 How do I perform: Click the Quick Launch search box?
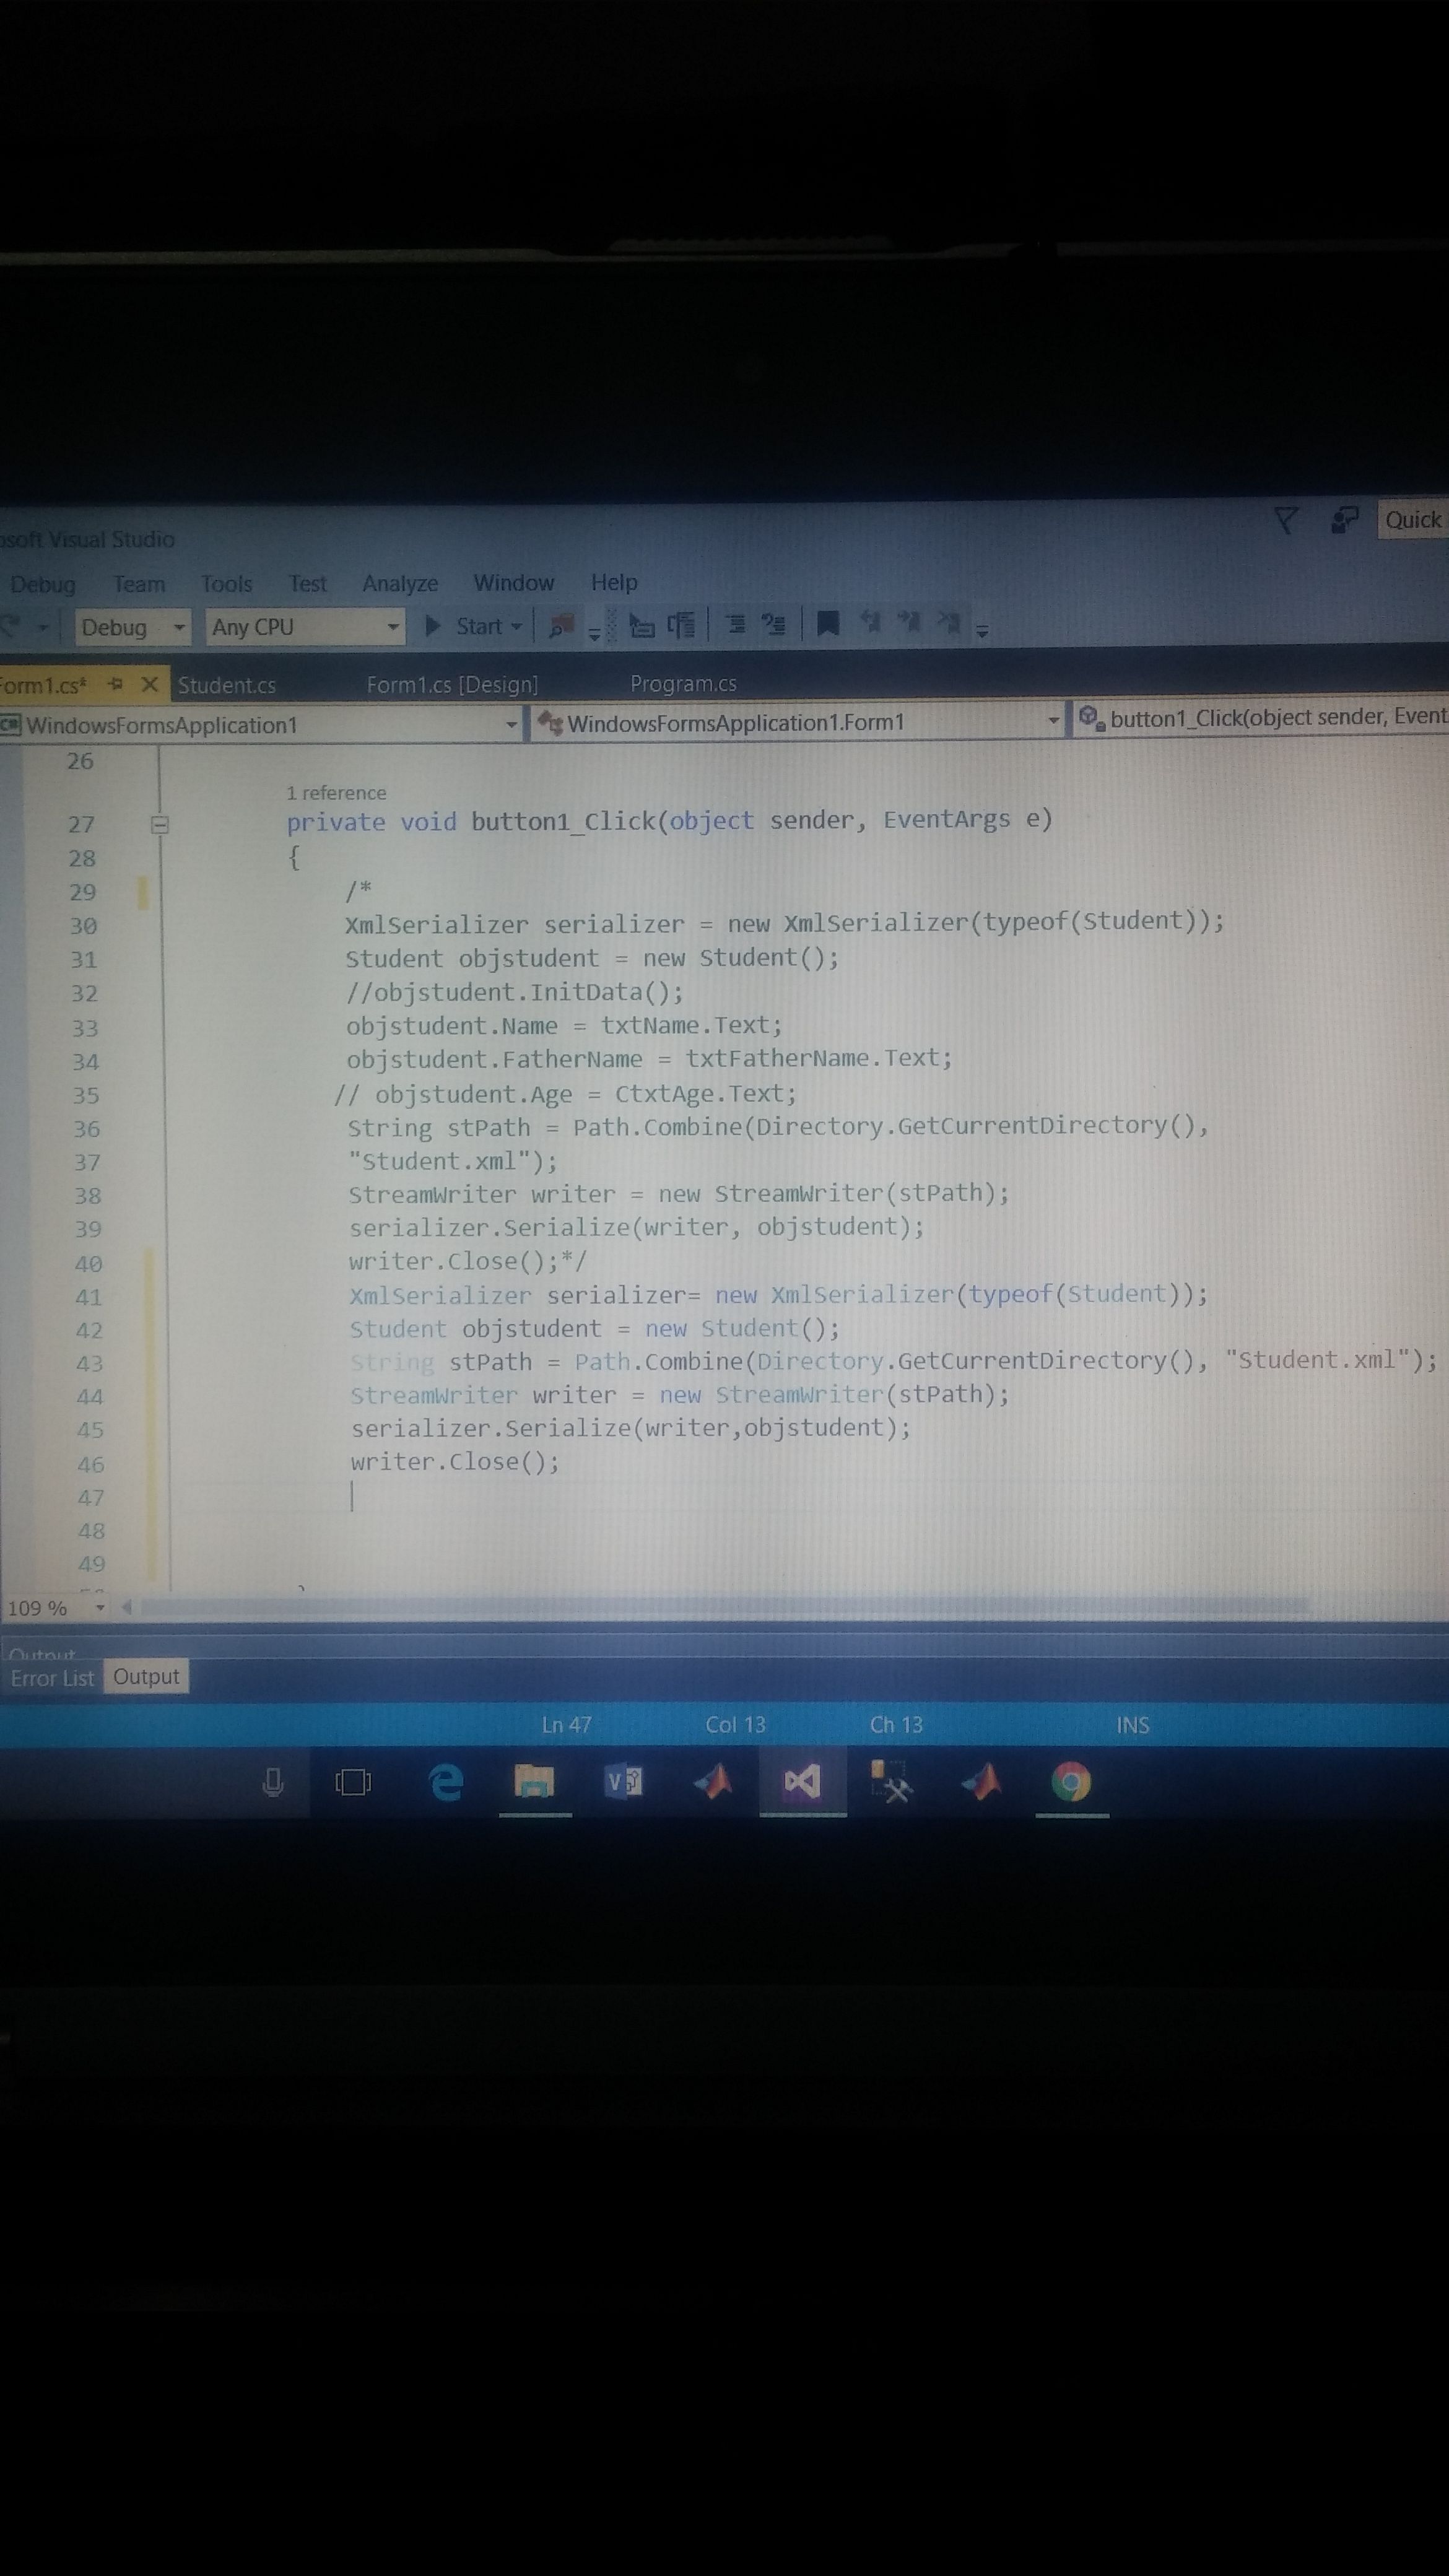[1413, 519]
